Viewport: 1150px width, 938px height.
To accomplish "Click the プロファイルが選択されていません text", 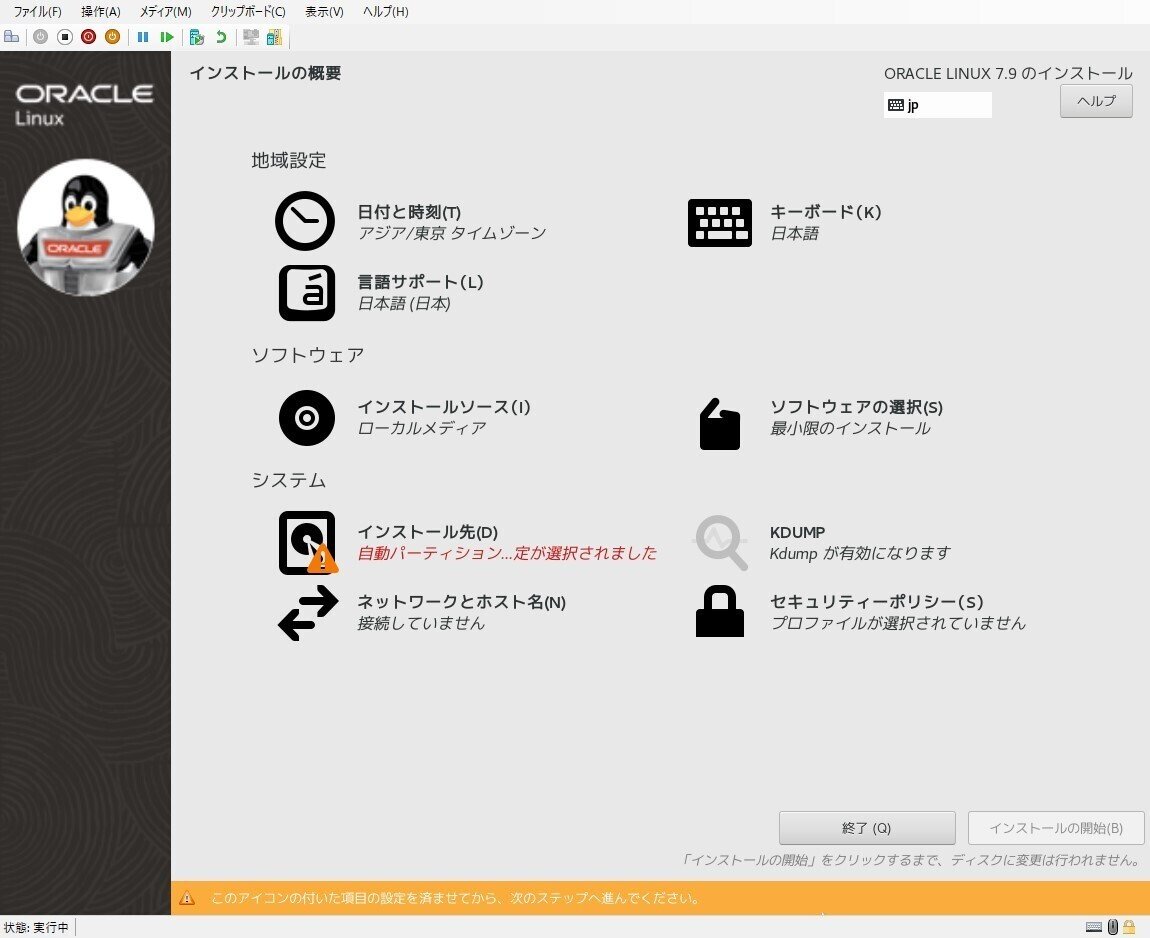I will (898, 623).
